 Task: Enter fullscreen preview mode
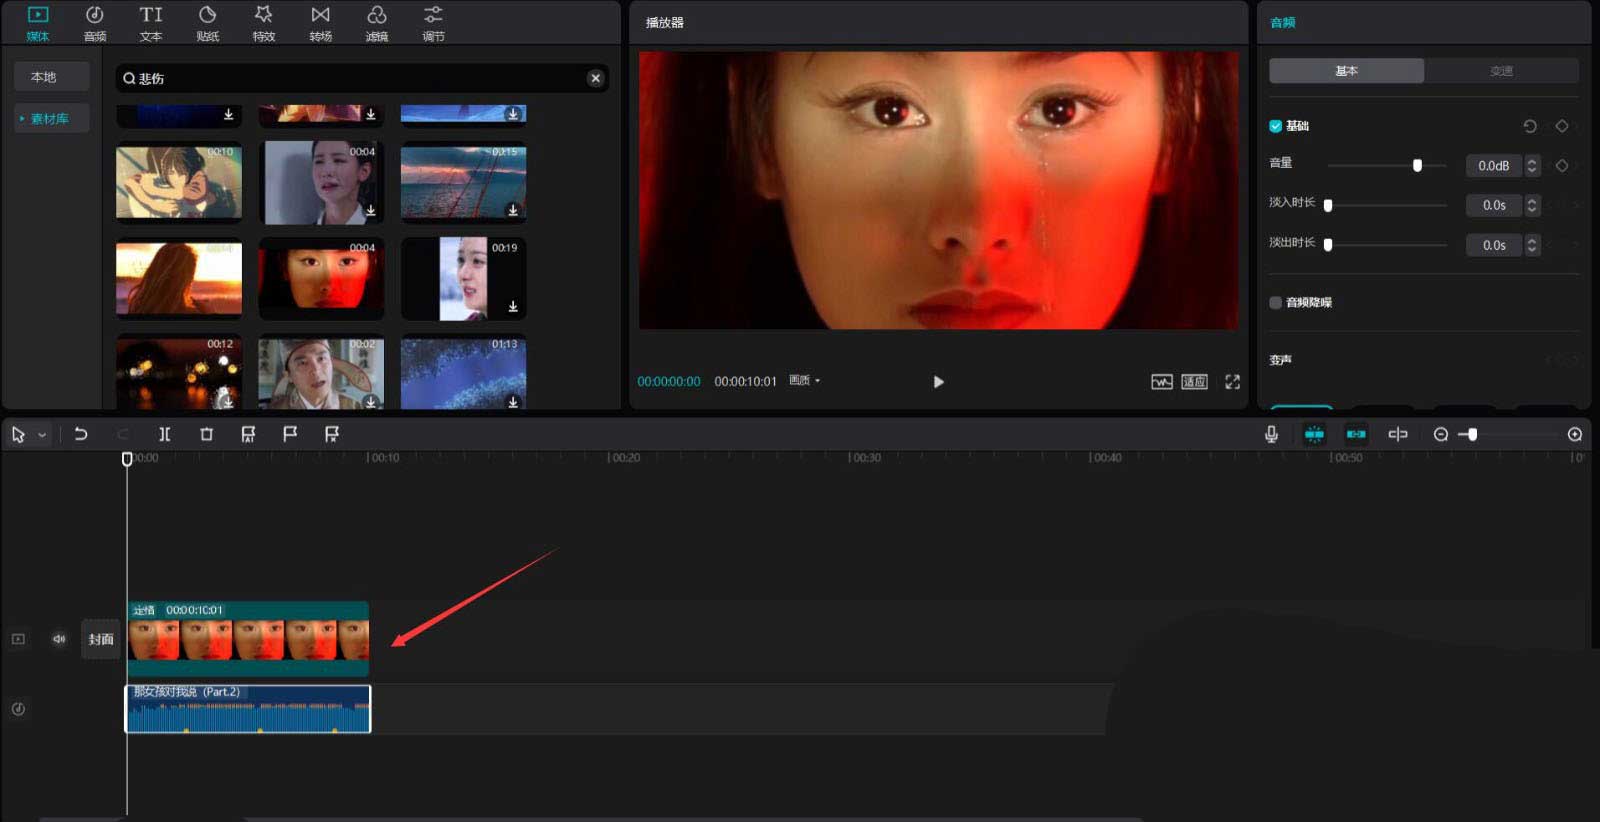(x=1232, y=381)
